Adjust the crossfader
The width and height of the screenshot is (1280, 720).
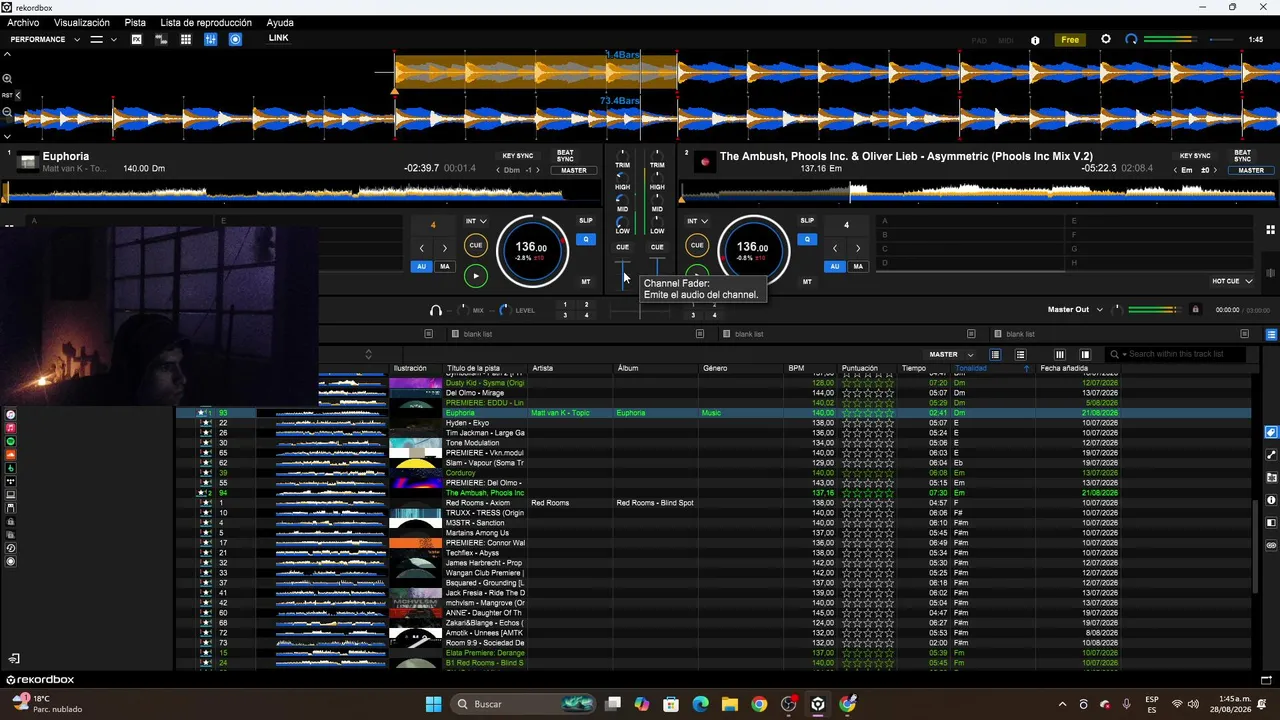(x=640, y=310)
